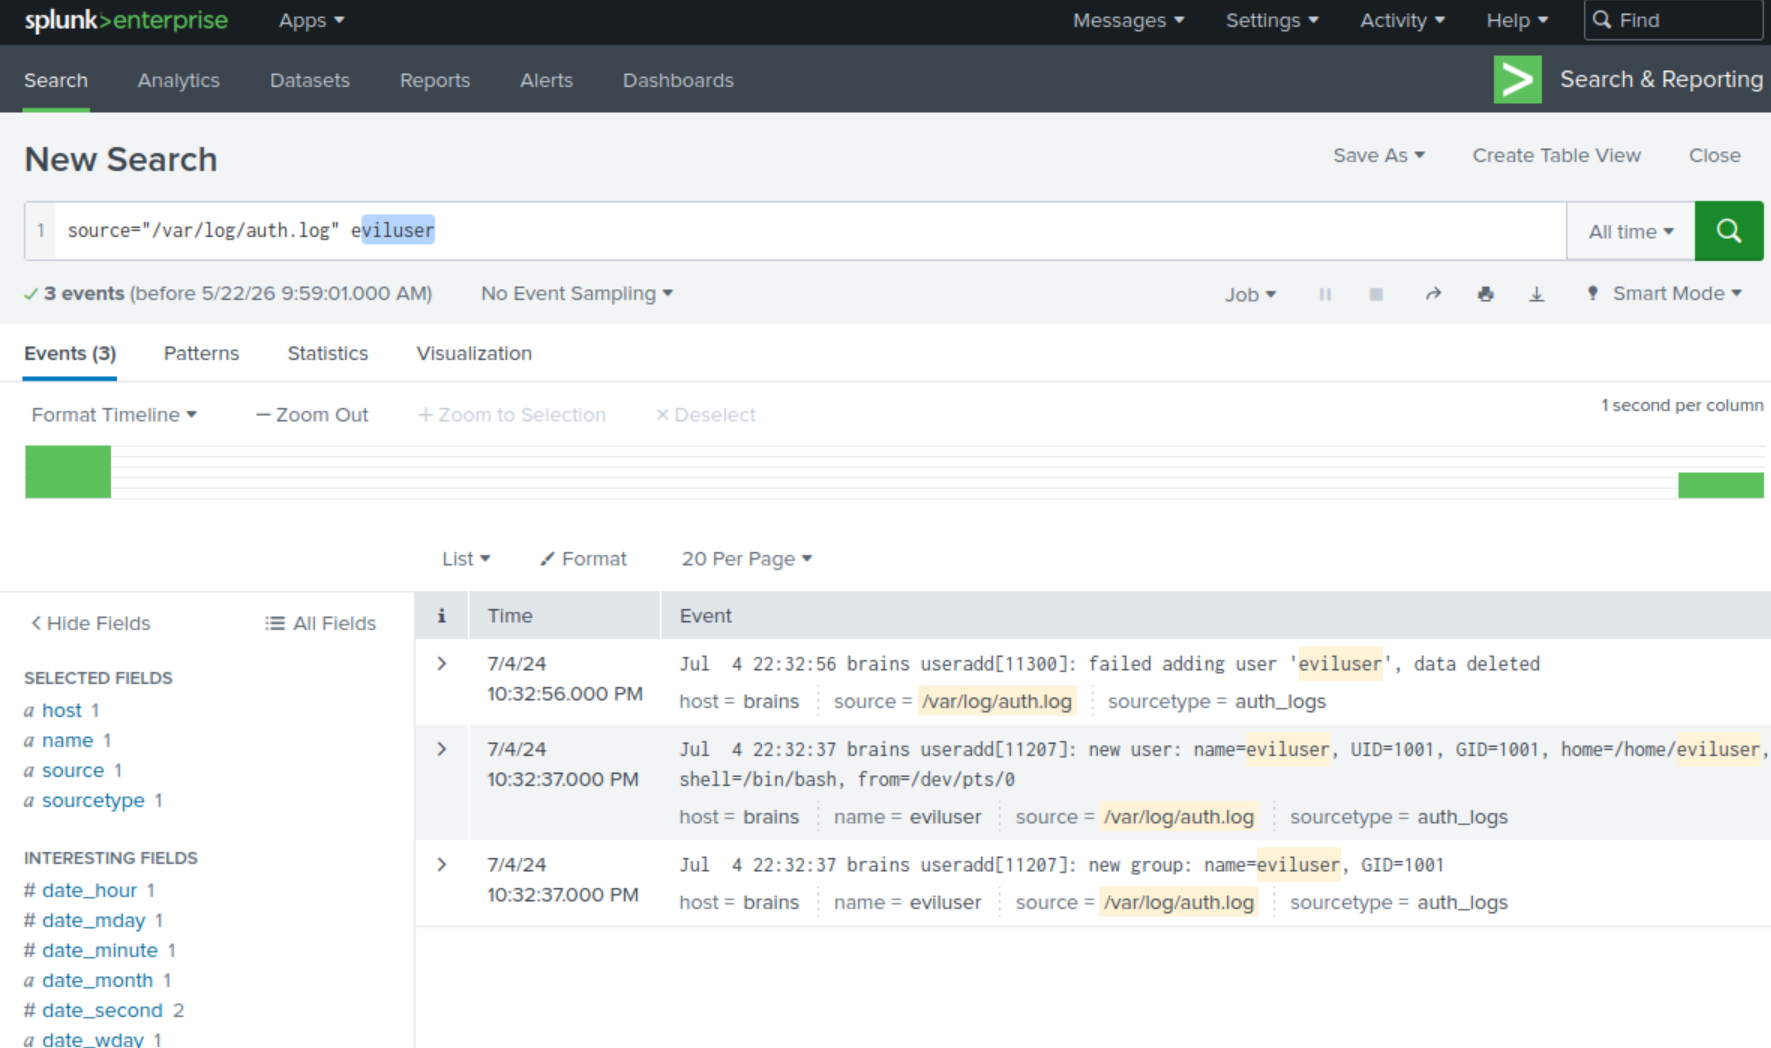Switch to the Analytics nav tab

[x=178, y=80]
